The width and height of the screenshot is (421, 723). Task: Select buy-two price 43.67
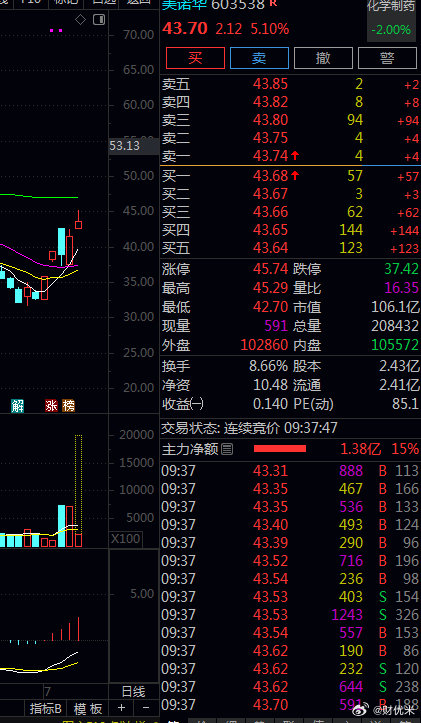[270, 194]
